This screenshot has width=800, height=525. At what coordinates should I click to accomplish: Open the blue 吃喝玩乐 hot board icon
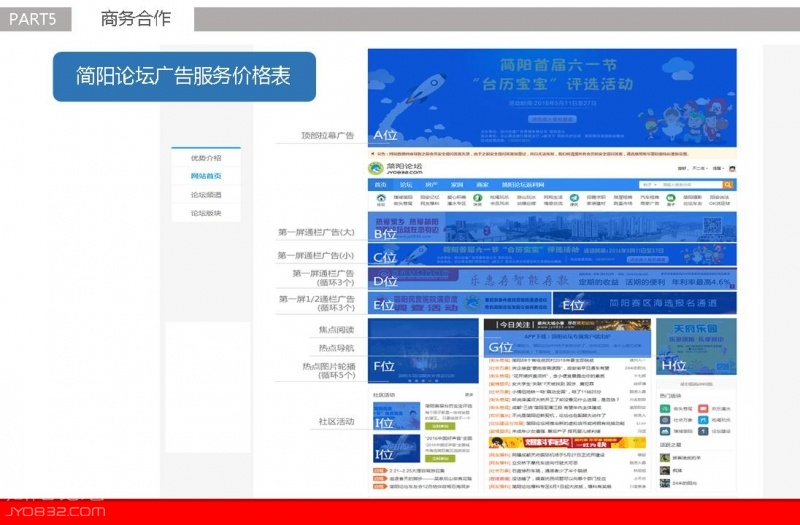click(703, 420)
